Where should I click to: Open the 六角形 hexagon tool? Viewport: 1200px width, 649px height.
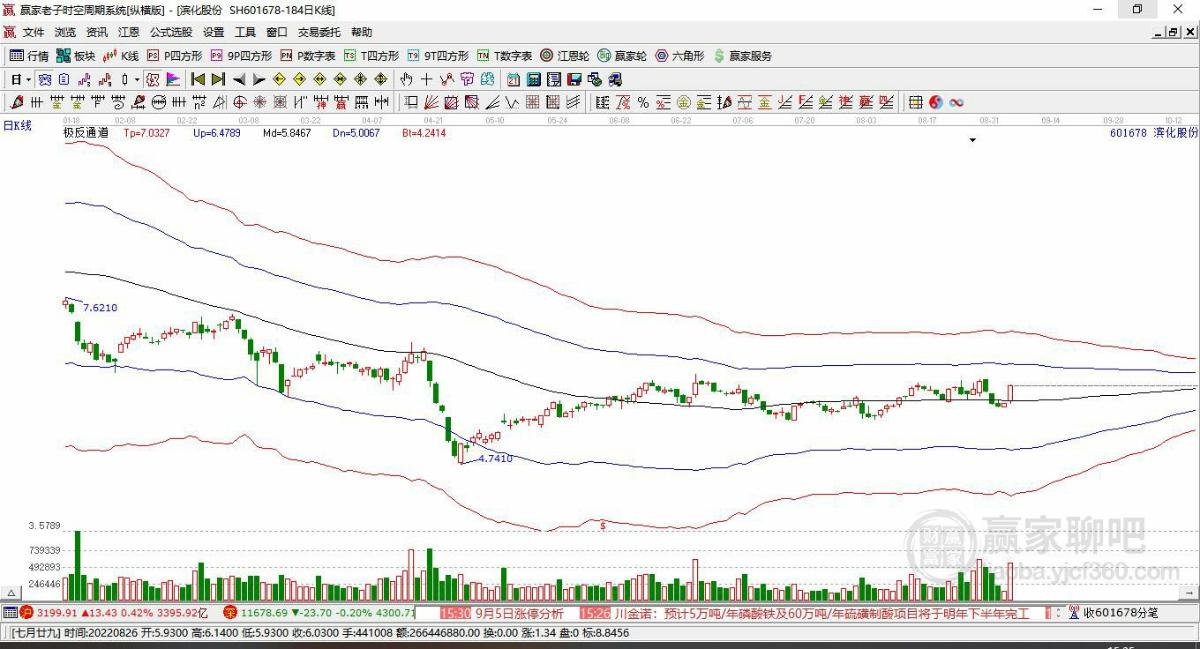click(680, 56)
